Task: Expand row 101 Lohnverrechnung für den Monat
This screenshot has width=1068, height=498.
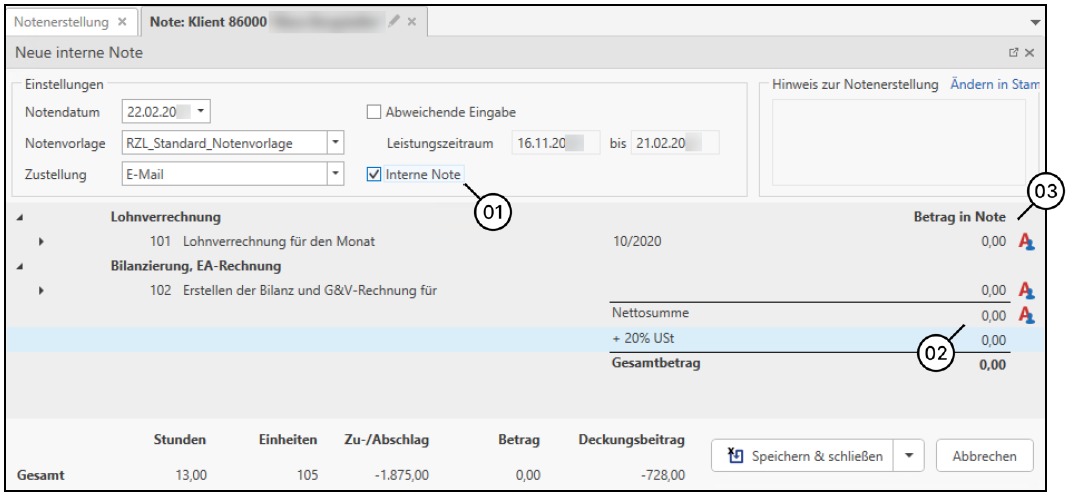Action: tap(41, 242)
